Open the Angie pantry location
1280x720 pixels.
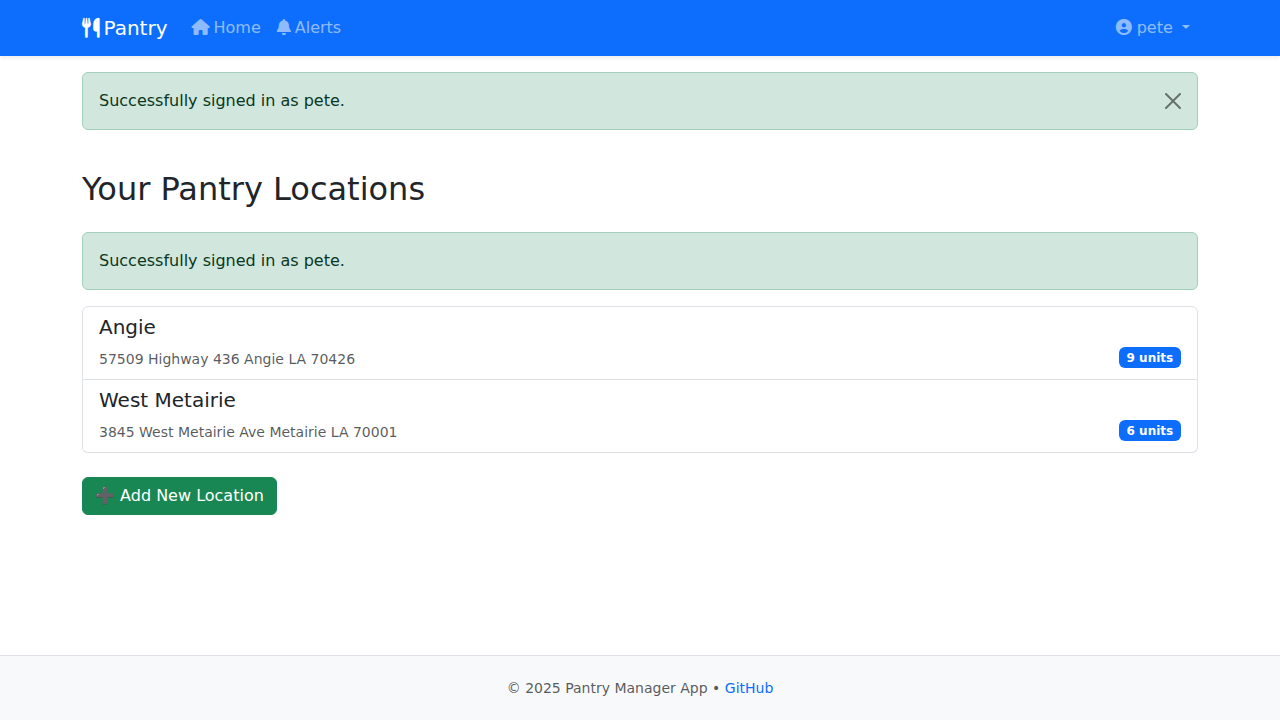[x=127, y=327]
